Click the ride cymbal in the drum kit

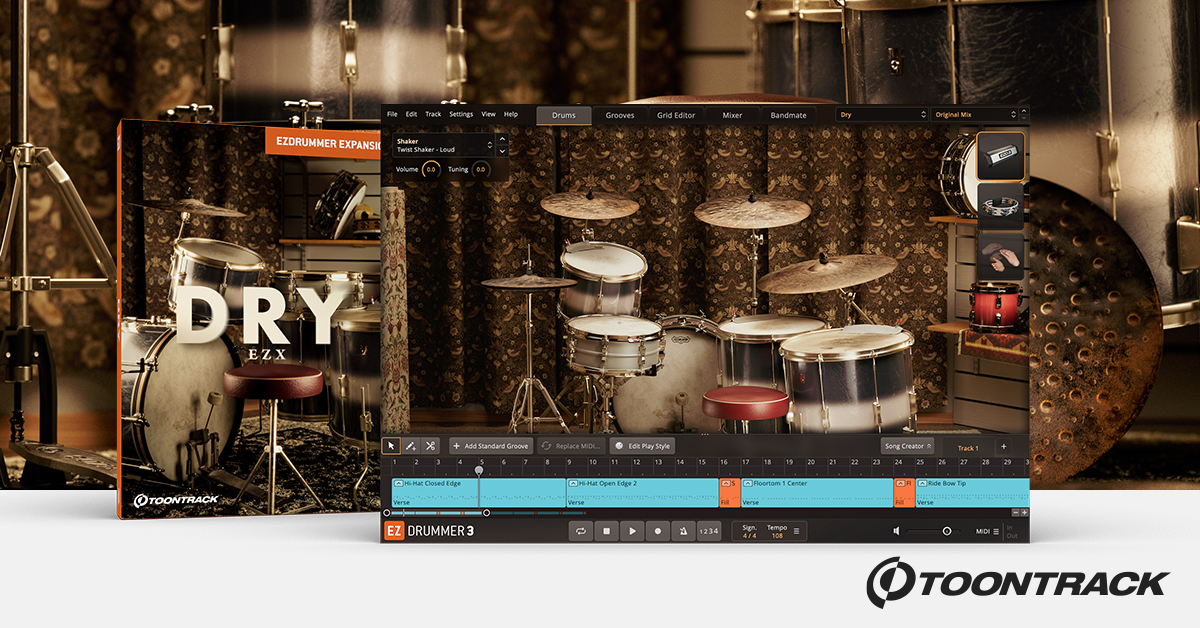click(826, 273)
